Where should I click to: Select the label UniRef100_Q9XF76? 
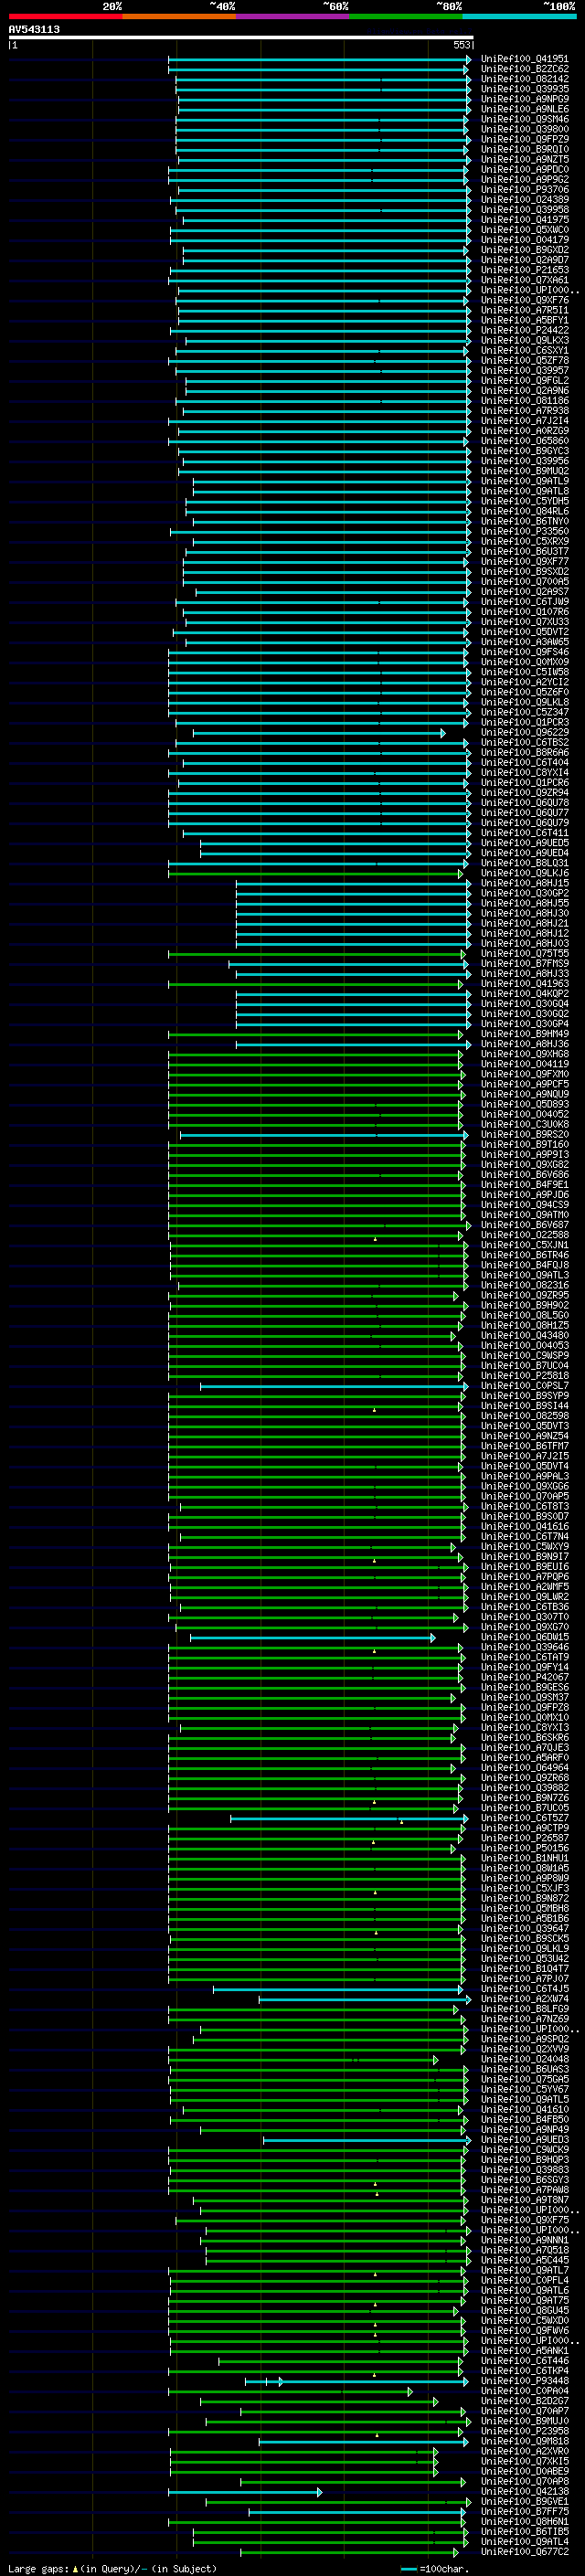[x=525, y=300]
